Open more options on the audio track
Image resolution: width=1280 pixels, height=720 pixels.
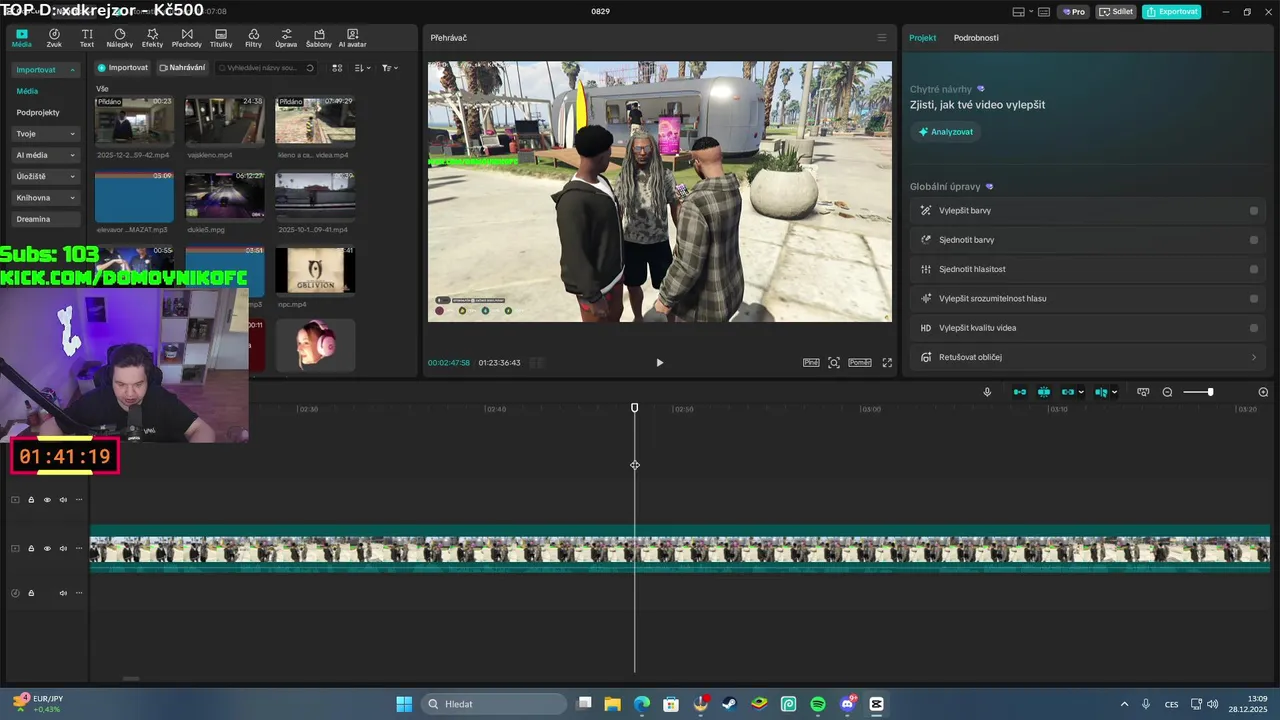(x=79, y=593)
